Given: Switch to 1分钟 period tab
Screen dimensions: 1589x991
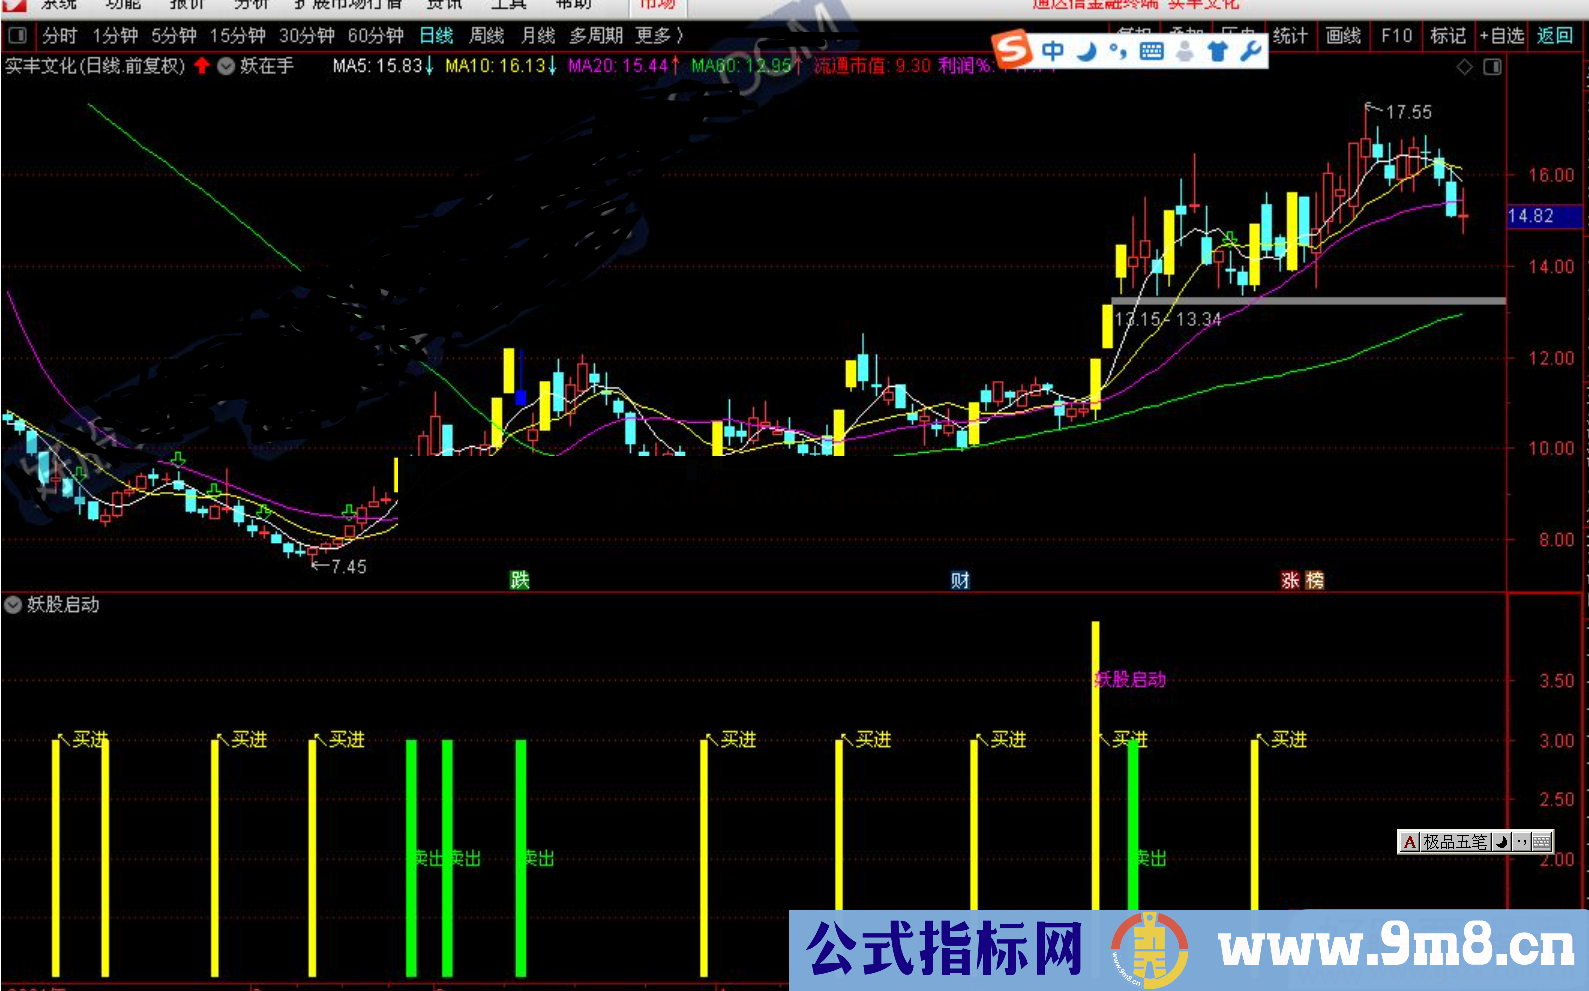Looking at the screenshot, I should [115, 36].
